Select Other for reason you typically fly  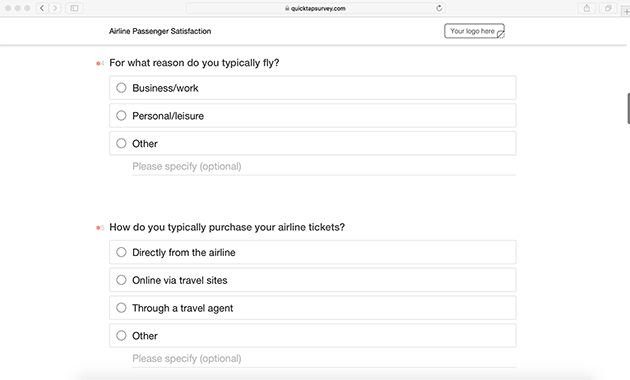(x=313, y=143)
